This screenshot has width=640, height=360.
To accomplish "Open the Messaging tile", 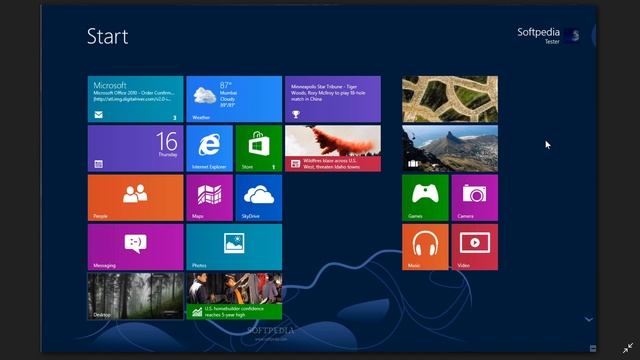I will pyautogui.click(x=136, y=247).
